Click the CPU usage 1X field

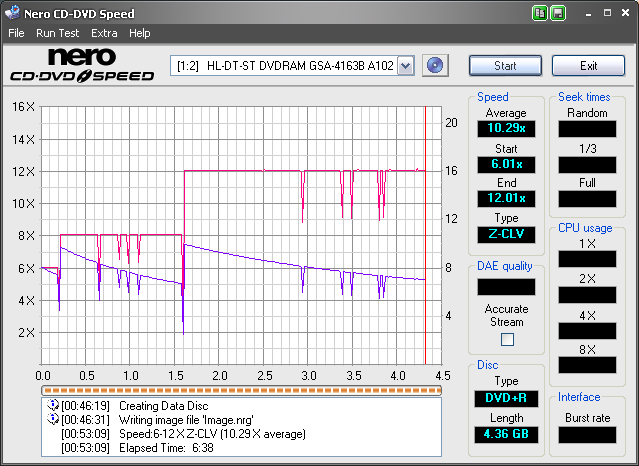587,259
